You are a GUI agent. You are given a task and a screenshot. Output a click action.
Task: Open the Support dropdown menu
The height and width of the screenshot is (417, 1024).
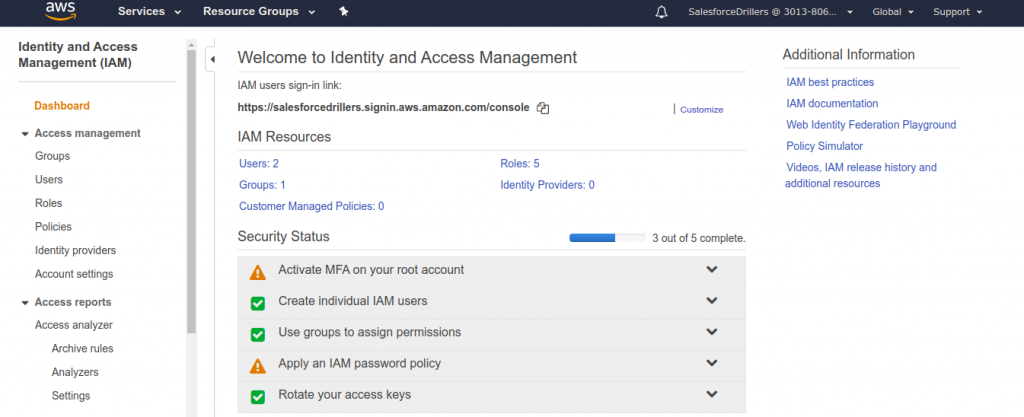[957, 12]
